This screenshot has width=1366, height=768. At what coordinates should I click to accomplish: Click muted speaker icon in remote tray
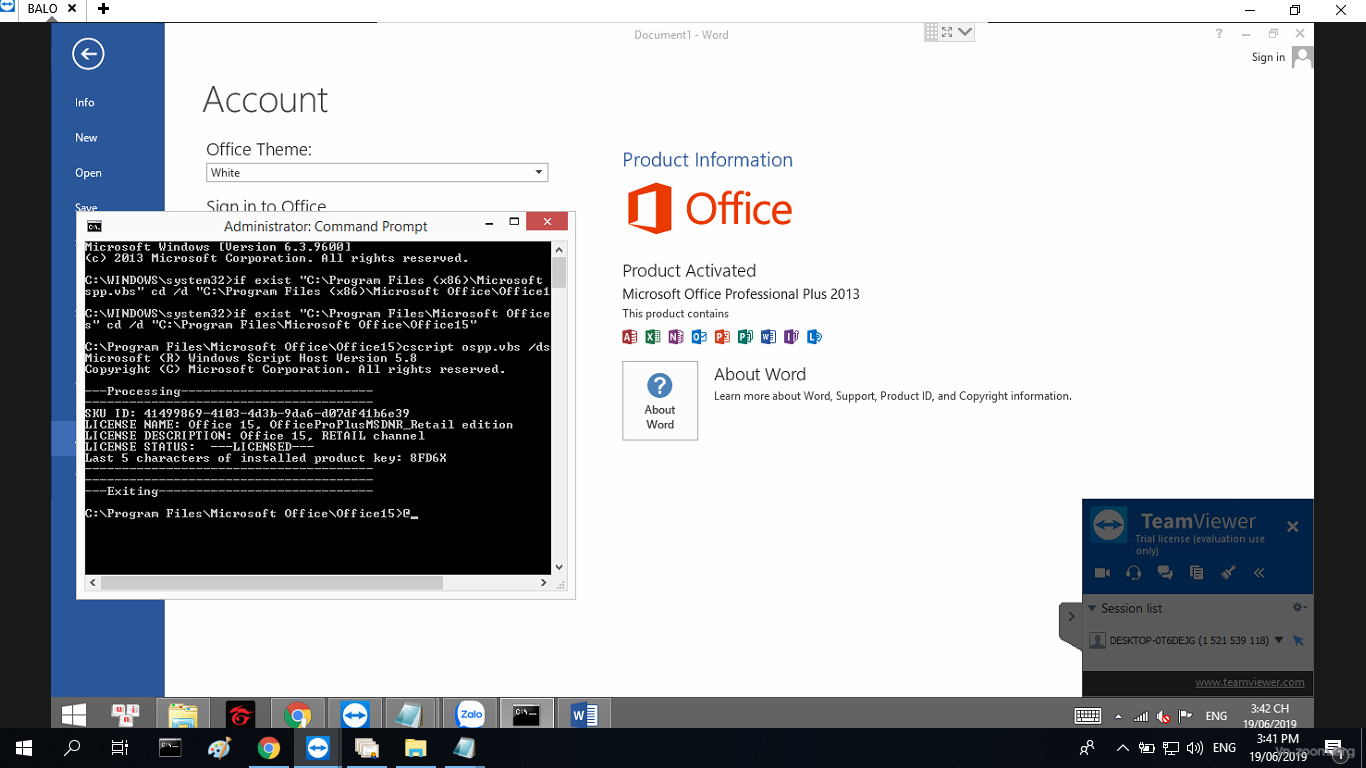click(1163, 716)
